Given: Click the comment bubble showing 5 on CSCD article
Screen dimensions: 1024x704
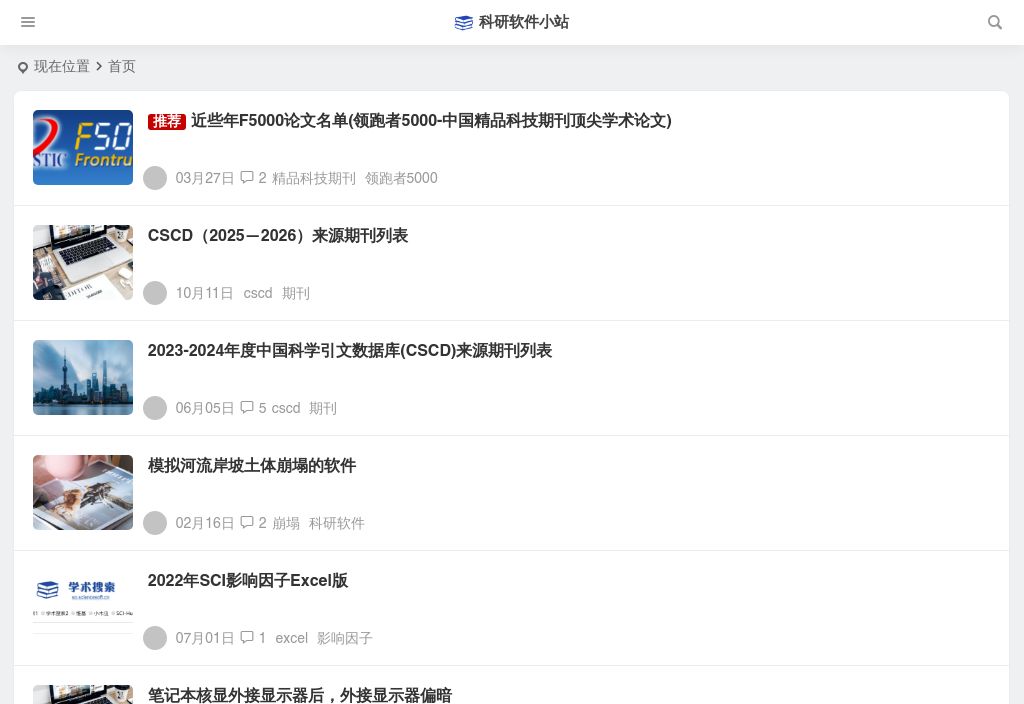Looking at the screenshot, I should [x=247, y=408].
